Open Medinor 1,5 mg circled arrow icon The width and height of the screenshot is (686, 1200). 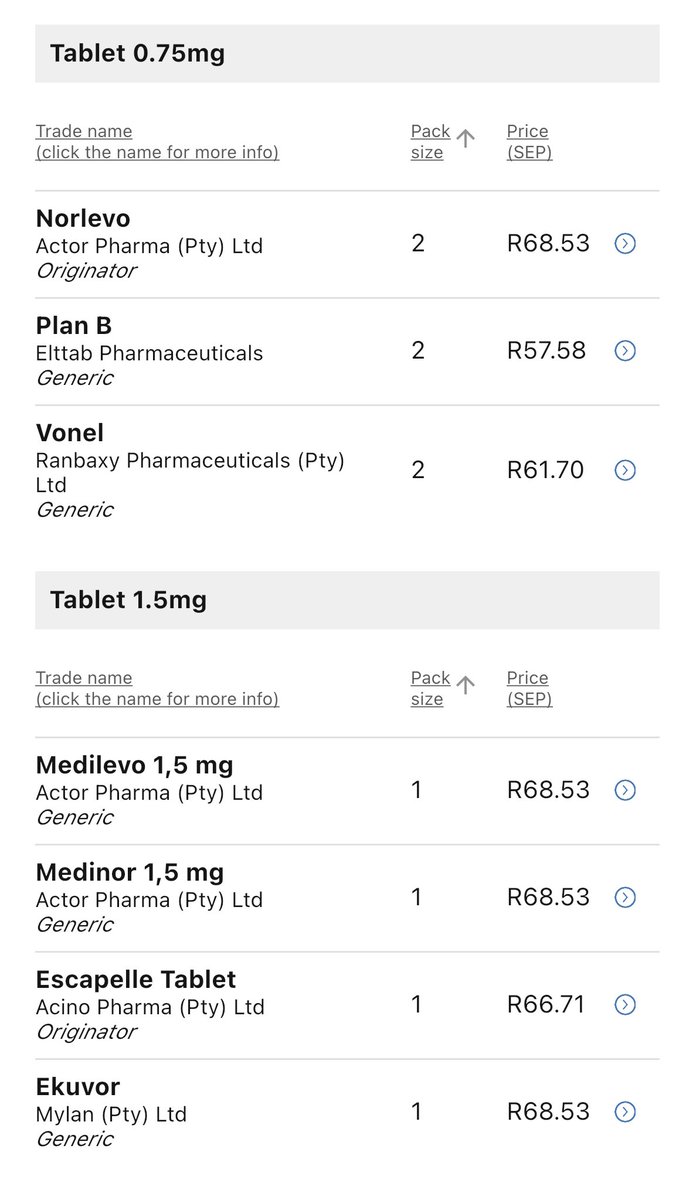coord(625,897)
